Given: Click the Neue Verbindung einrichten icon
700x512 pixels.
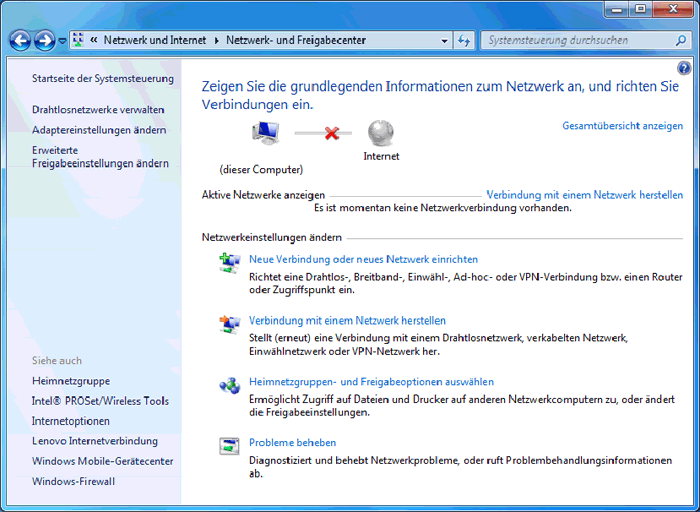Looking at the screenshot, I should click(230, 263).
